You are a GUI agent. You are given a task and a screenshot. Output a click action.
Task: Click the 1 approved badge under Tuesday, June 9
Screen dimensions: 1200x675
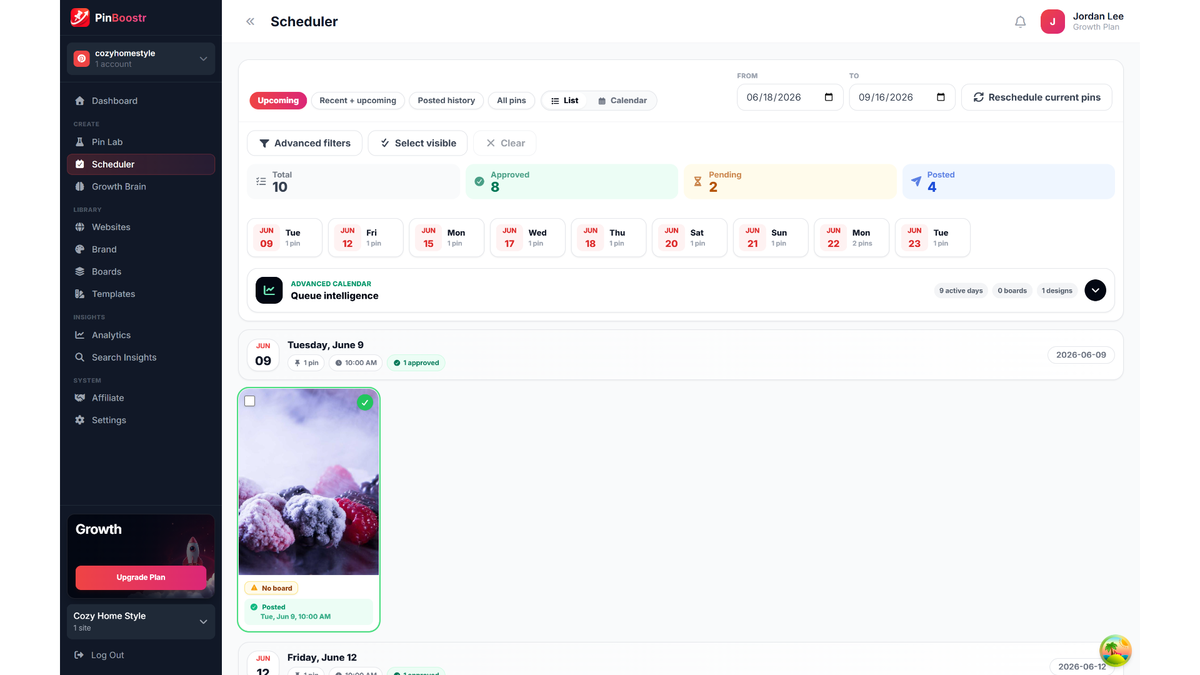point(417,363)
